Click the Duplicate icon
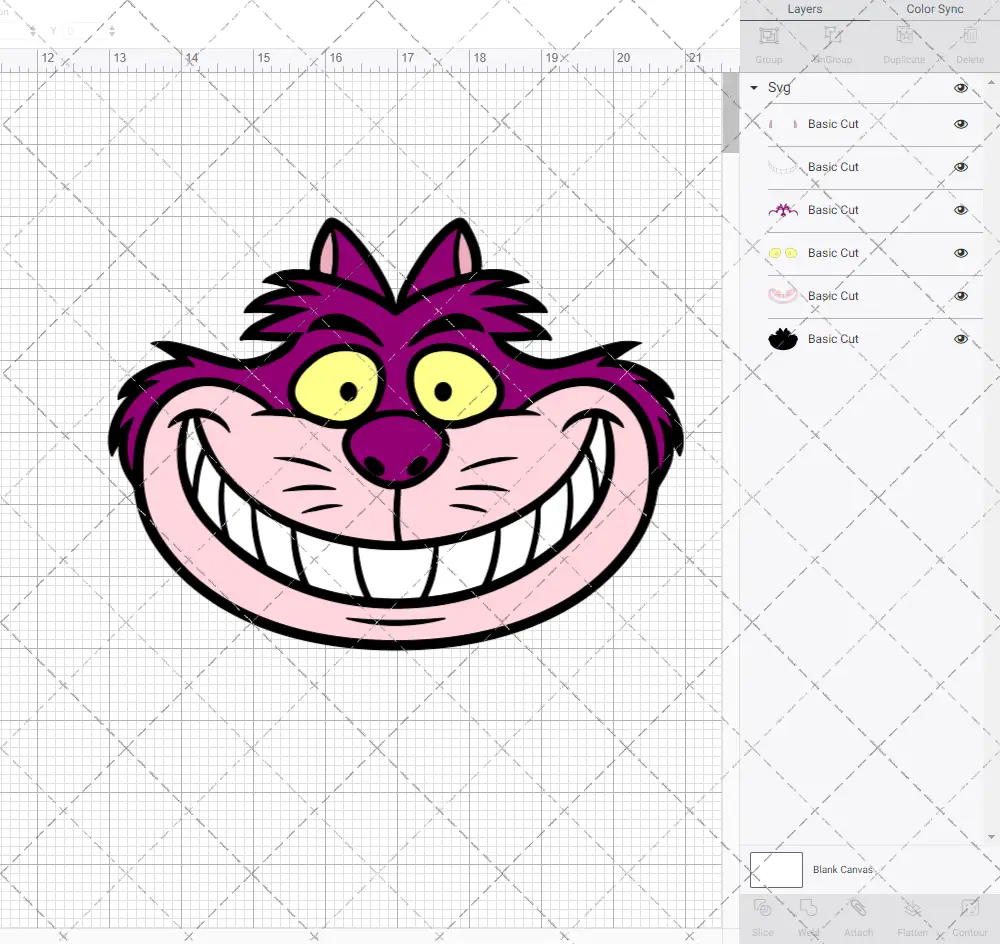This screenshot has height=944, width=1000. click(x=904, y=36)
